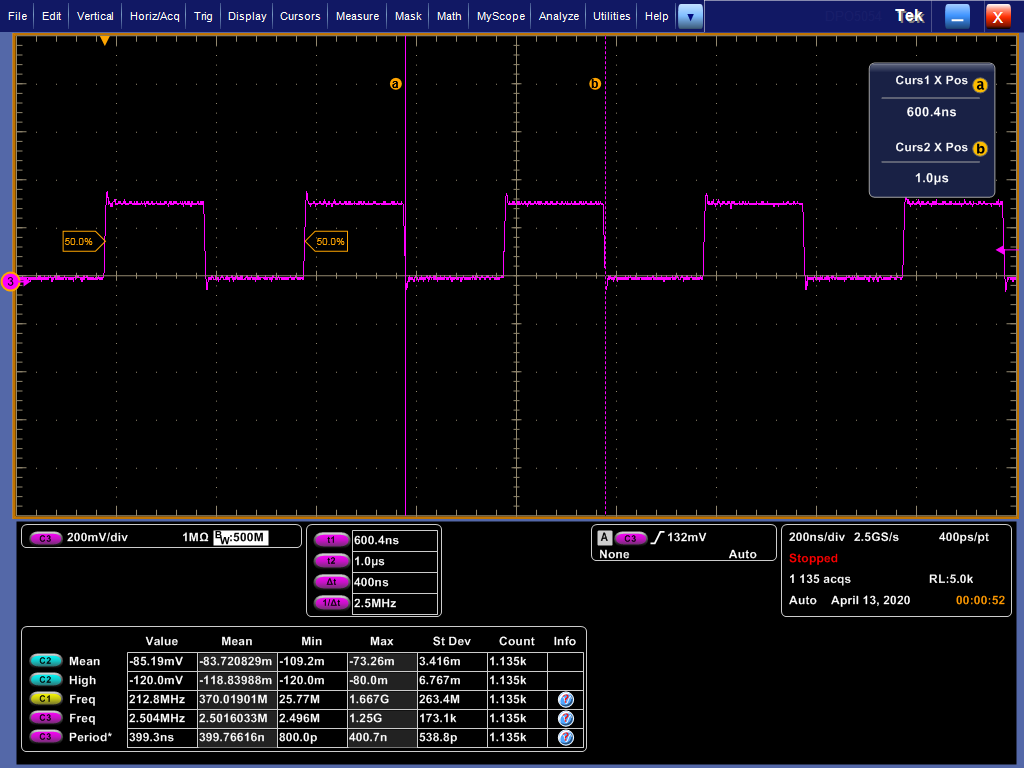This screenshot has height=768, width=1024.
Task: Open the Display menu
Action: pos(247,16)
